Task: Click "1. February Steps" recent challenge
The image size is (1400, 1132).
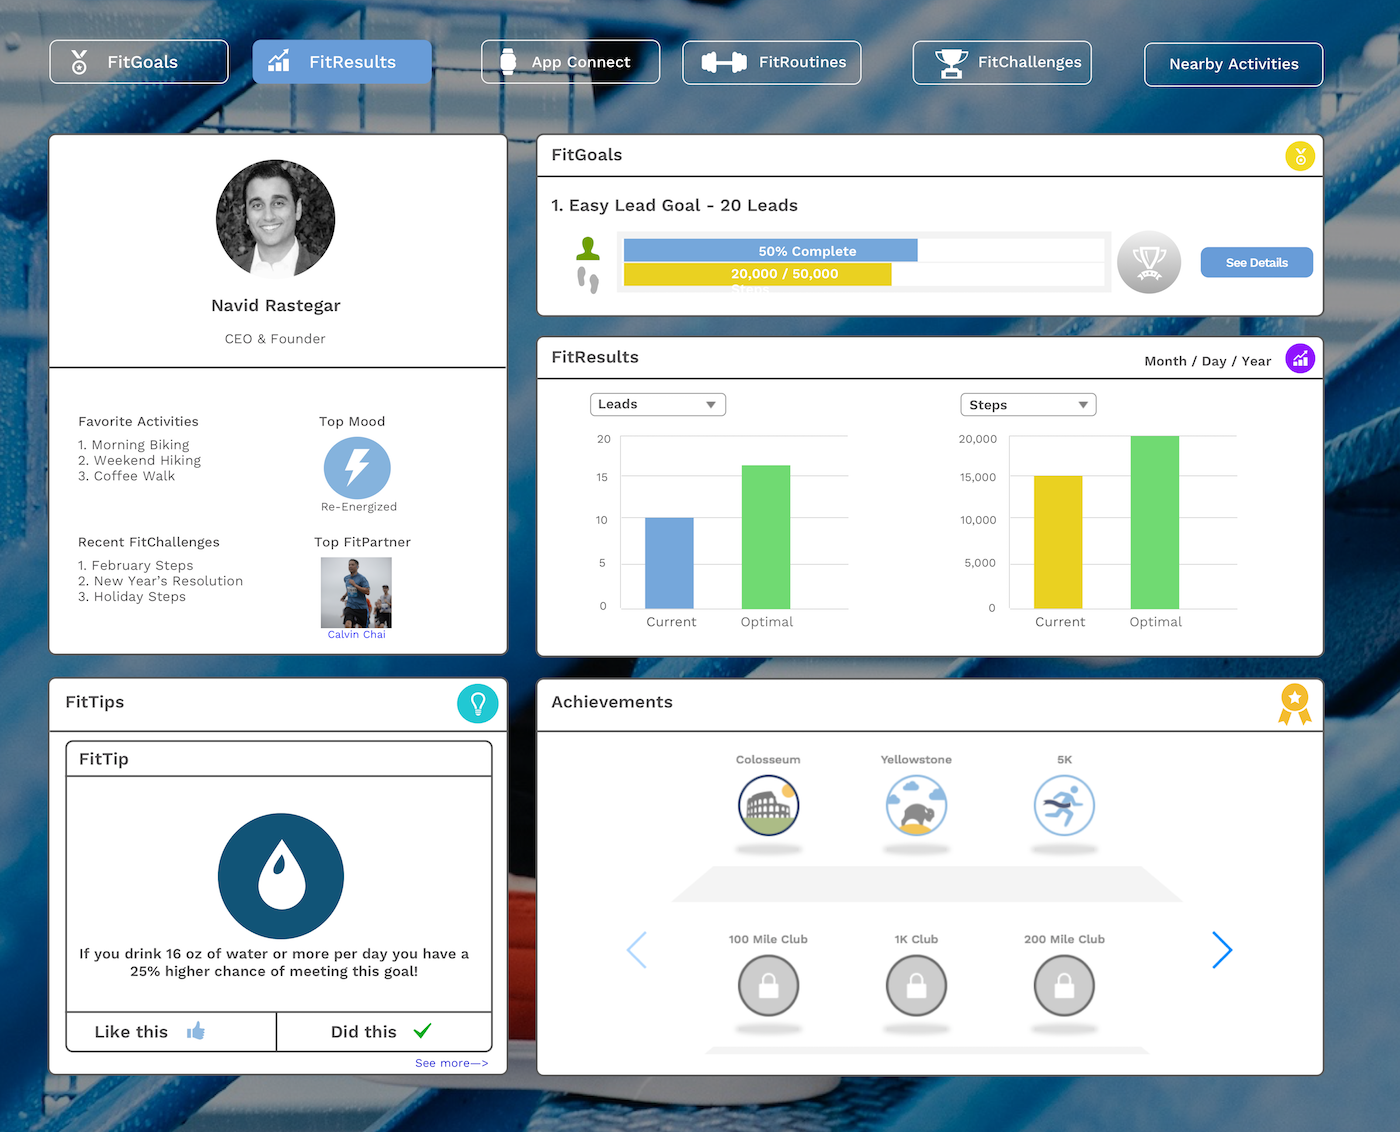Action: [x=136, y=566]
